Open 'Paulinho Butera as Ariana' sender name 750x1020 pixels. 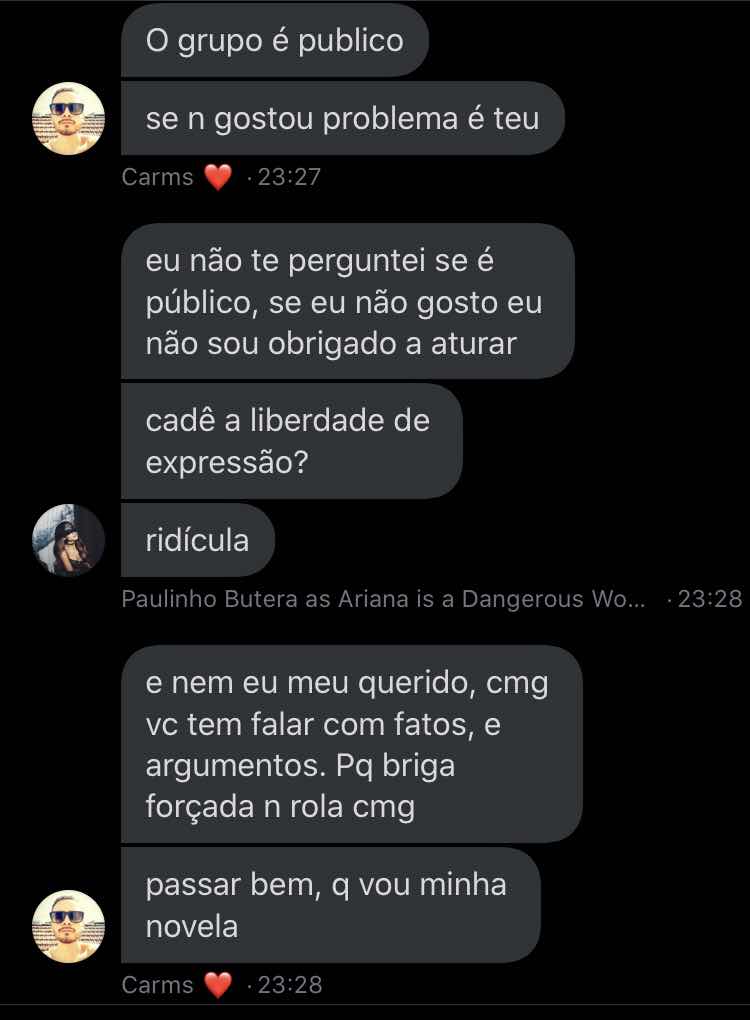coord(383,598)
